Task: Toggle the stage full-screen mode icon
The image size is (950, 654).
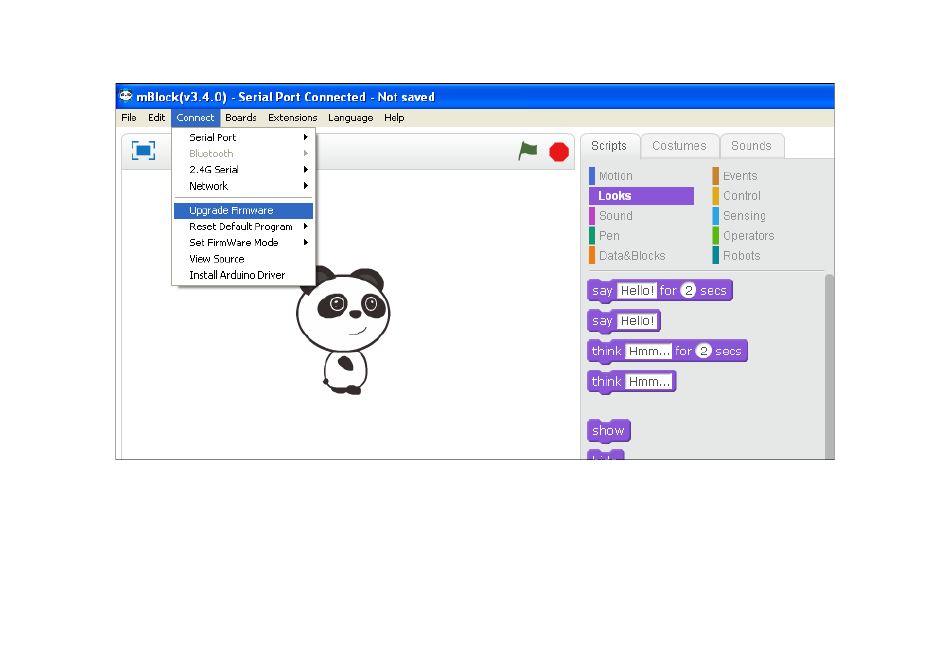Action: [x=144, y=150]
